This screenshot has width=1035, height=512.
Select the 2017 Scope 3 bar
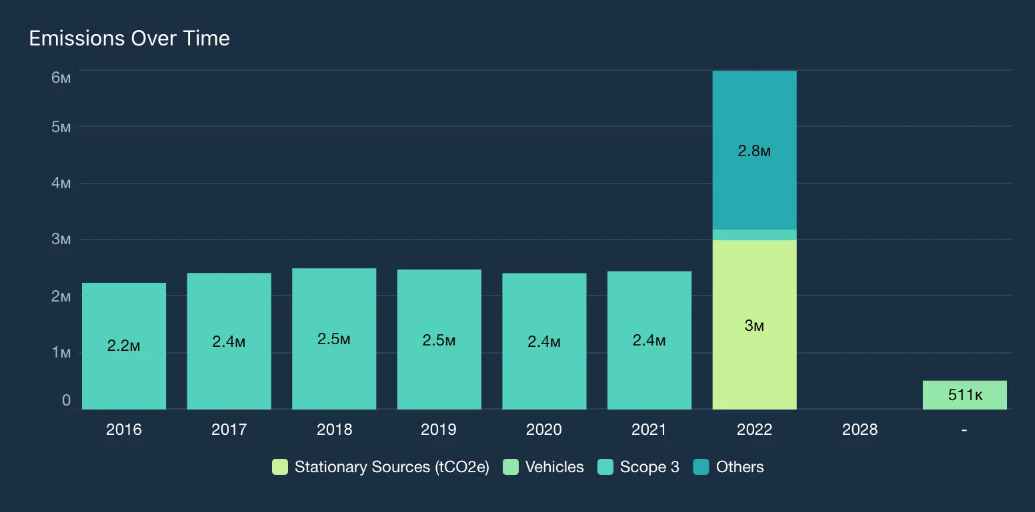(x=229, y=341)
